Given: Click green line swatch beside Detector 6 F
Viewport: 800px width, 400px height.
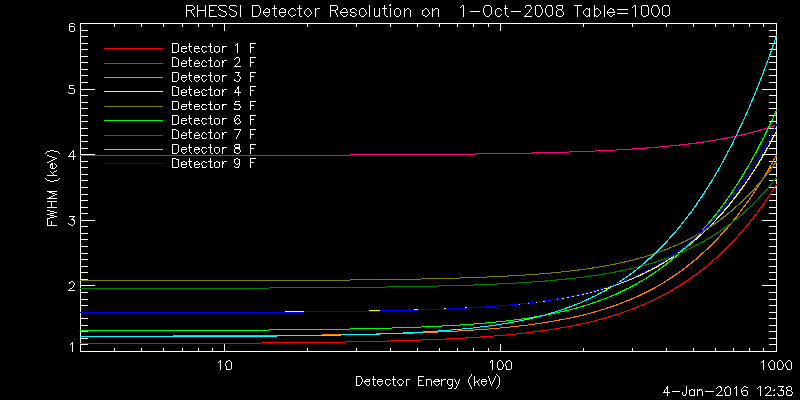Looking at the screenshot, I should [131, 120].
